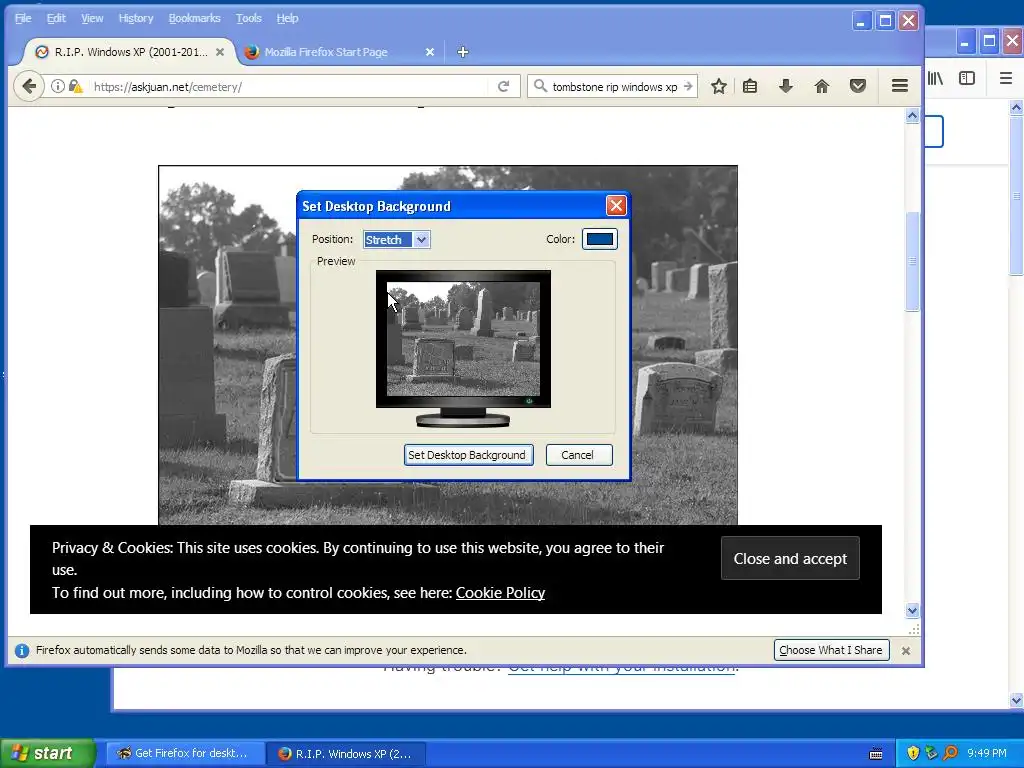Click the keyboard icon on taskbar
This screenshot has width=1024, height=768.
pos(876,754)
